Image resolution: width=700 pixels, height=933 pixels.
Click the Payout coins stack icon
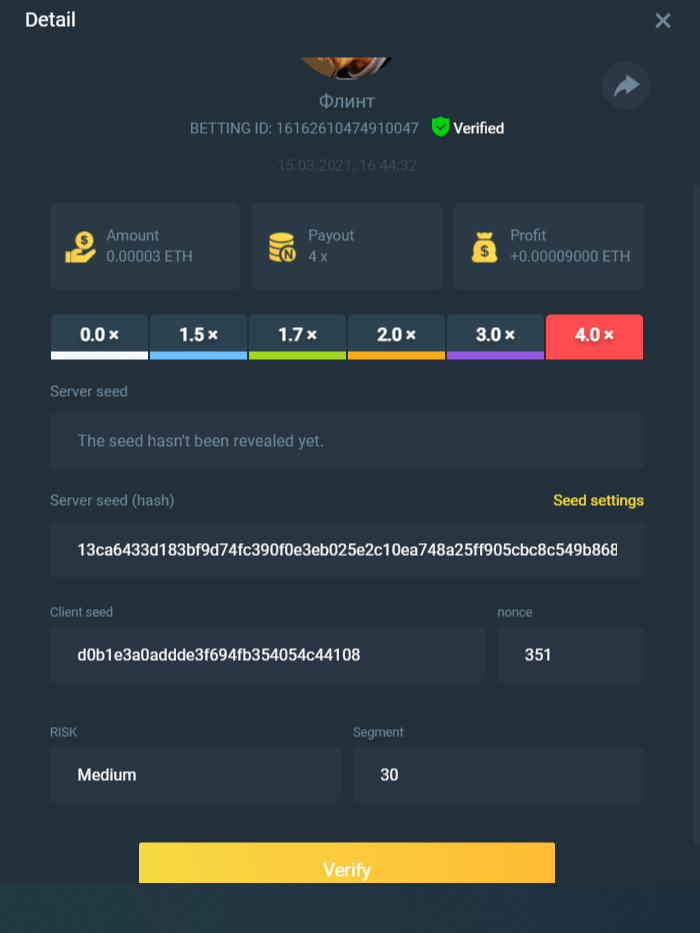(283, 246)
